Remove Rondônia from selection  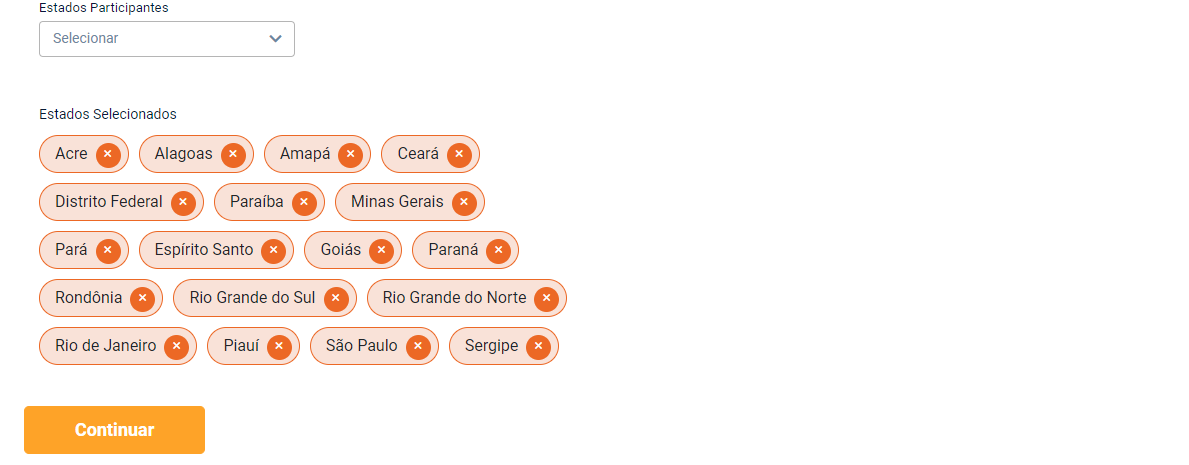pyautogui.click(x=142, y=298)
